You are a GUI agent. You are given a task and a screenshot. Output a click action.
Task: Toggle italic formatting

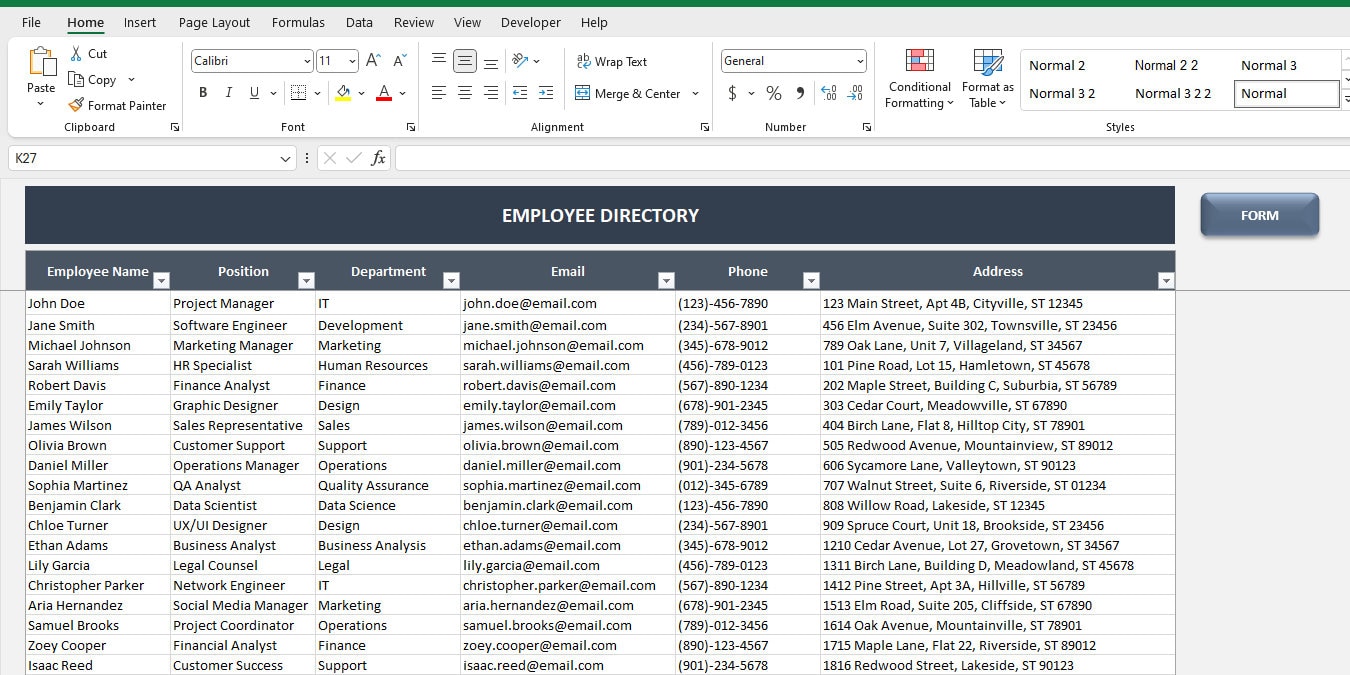coord(229,93)
